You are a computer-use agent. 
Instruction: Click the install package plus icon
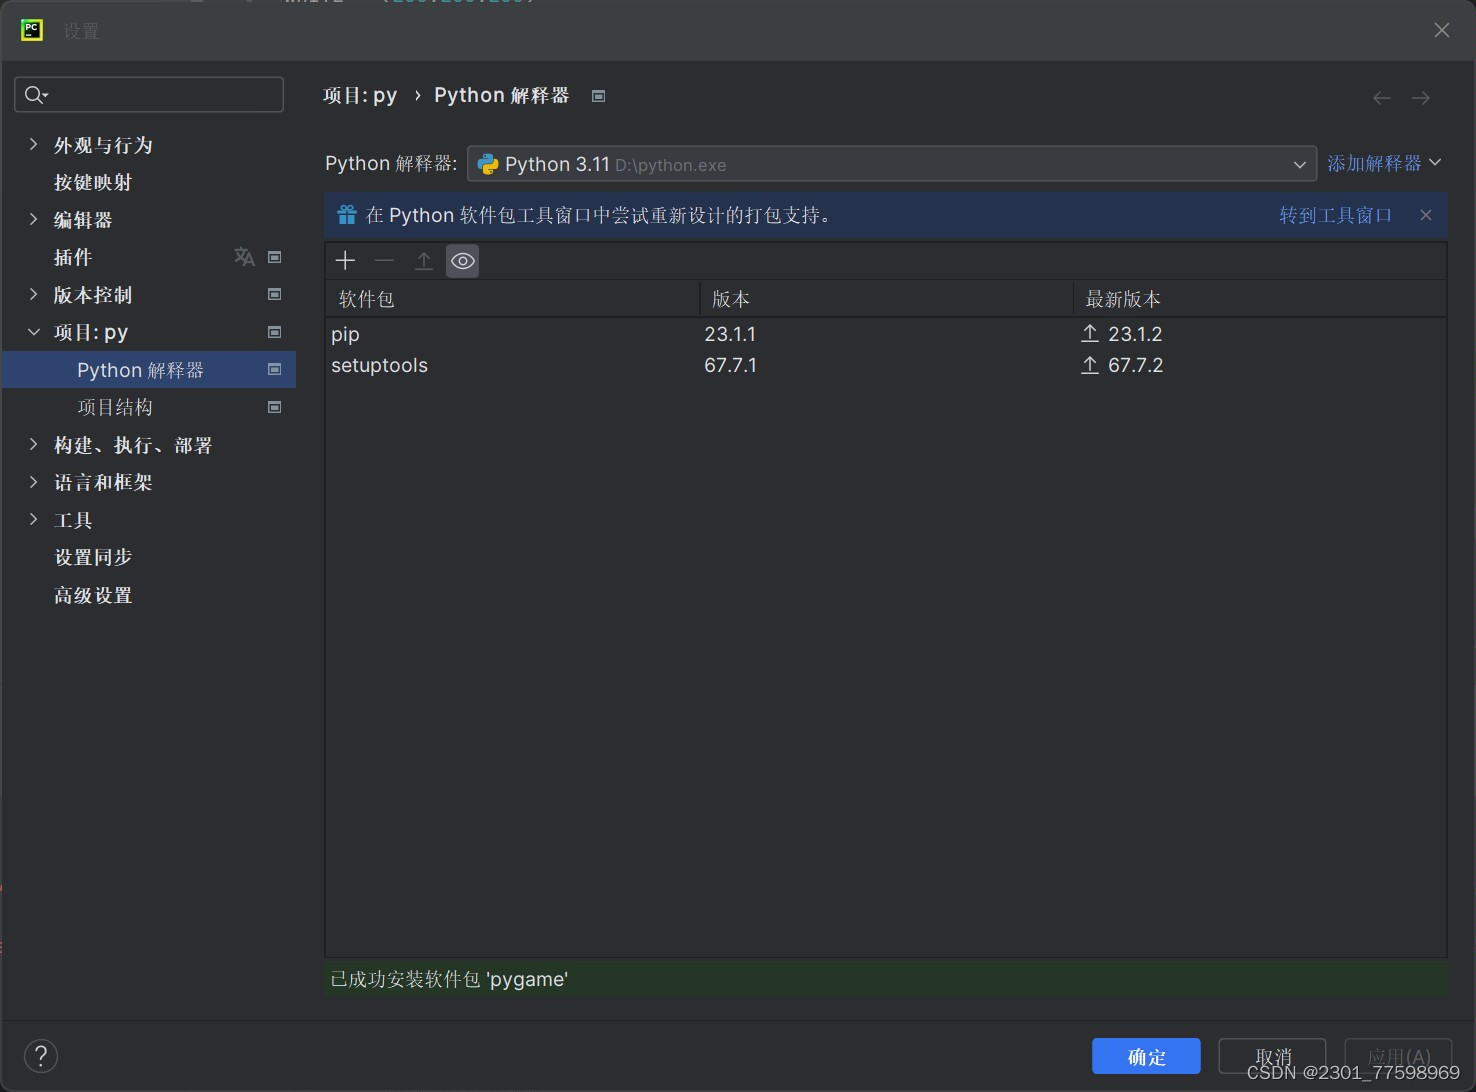click(x=345, y=261)
